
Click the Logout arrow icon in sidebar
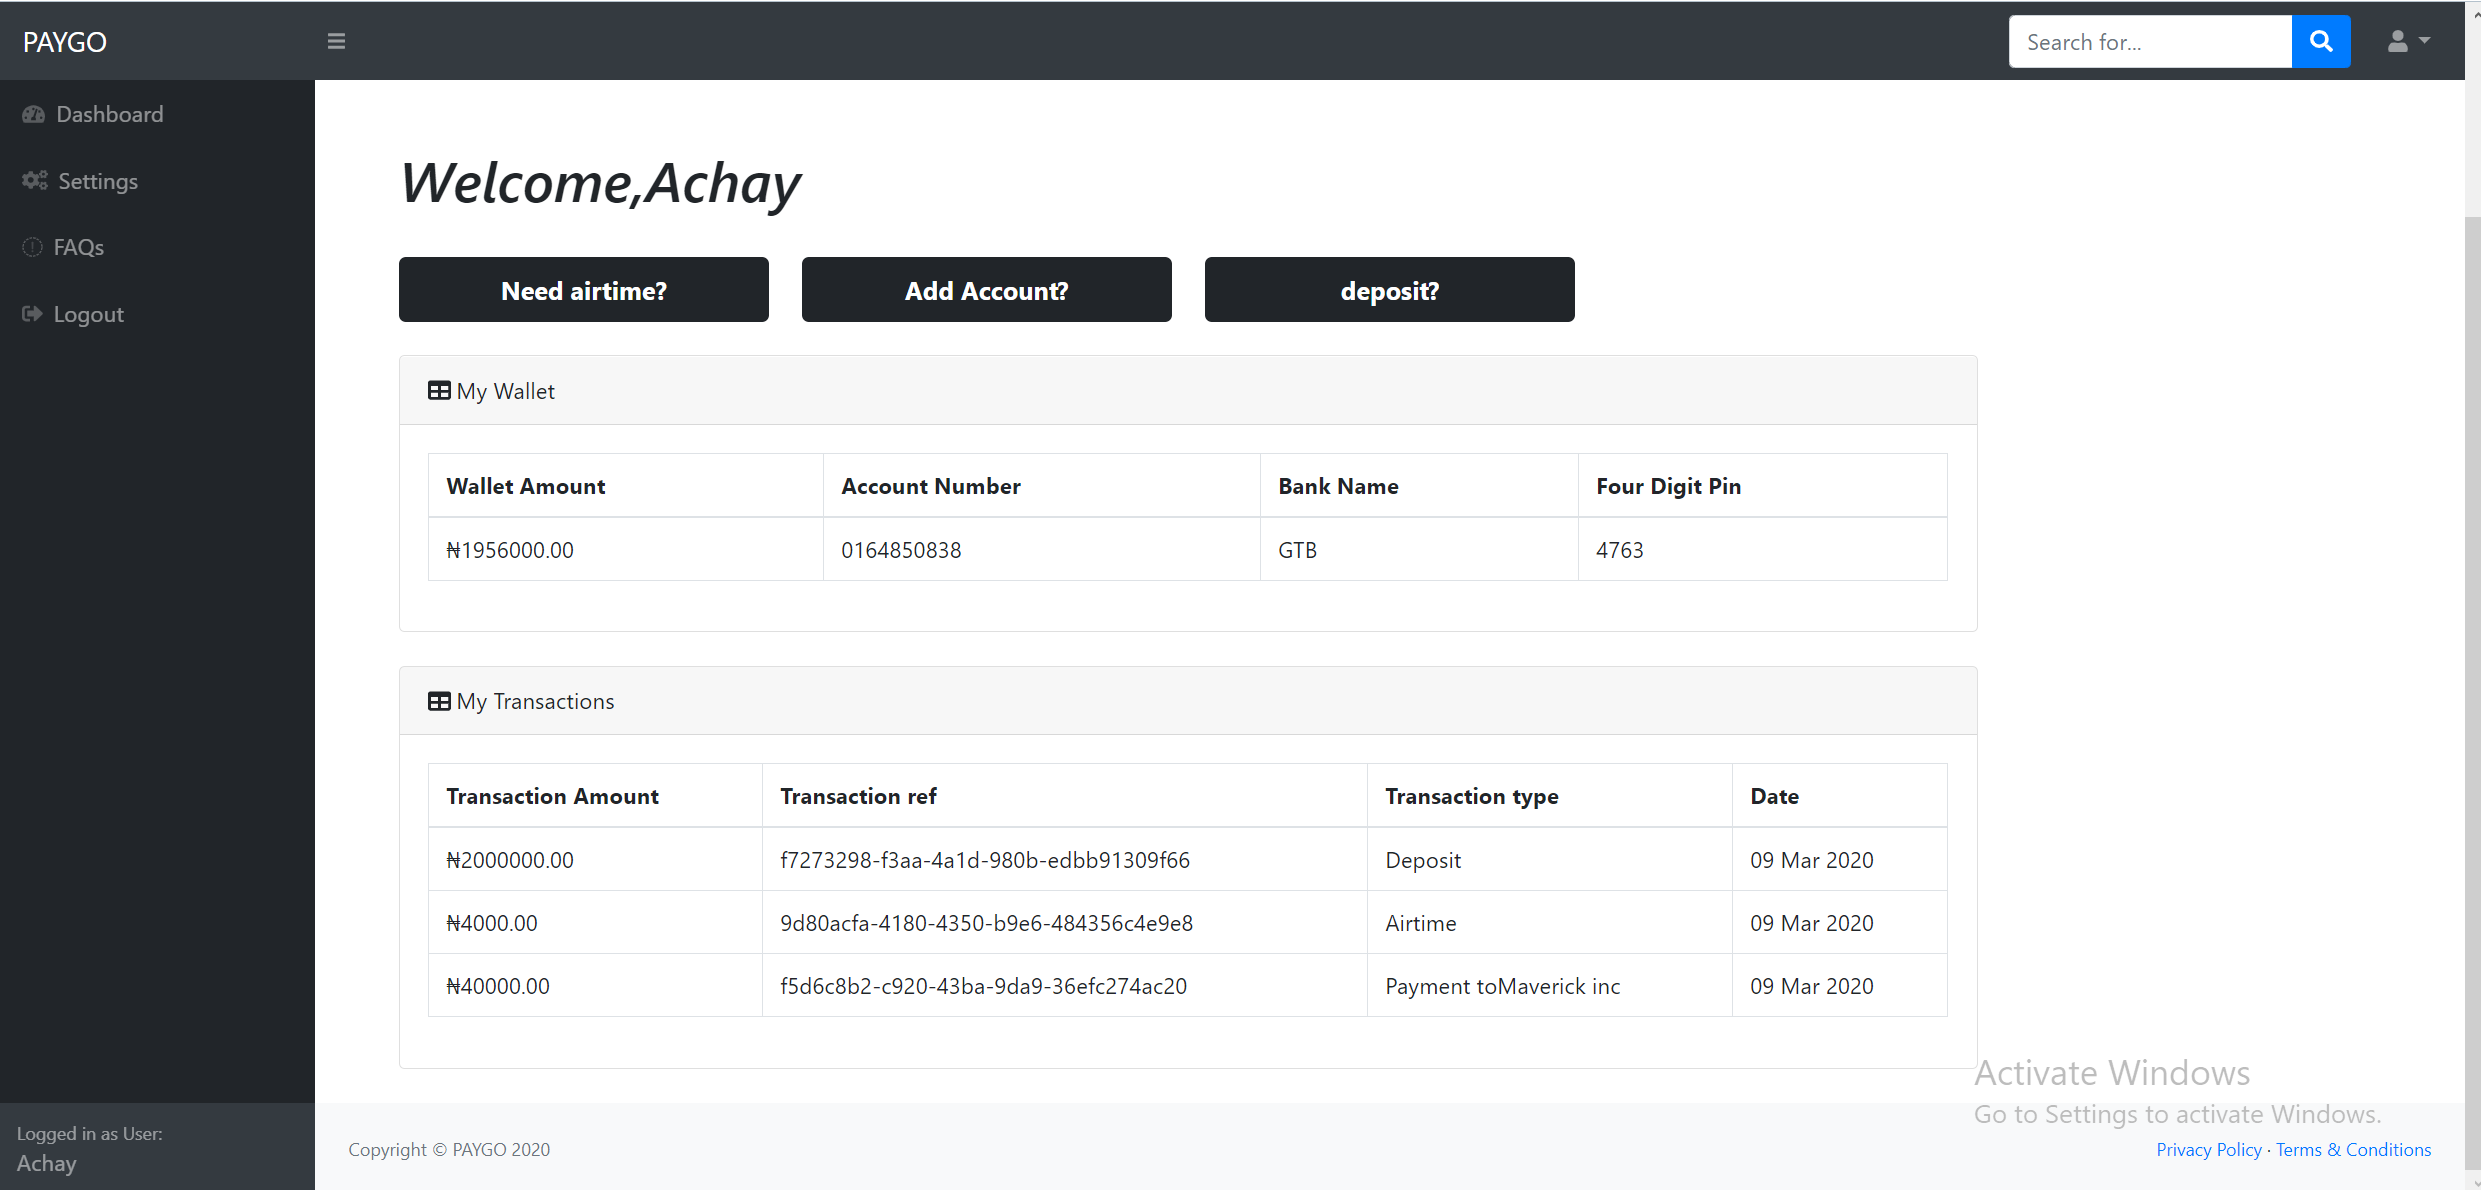[32, 314]
